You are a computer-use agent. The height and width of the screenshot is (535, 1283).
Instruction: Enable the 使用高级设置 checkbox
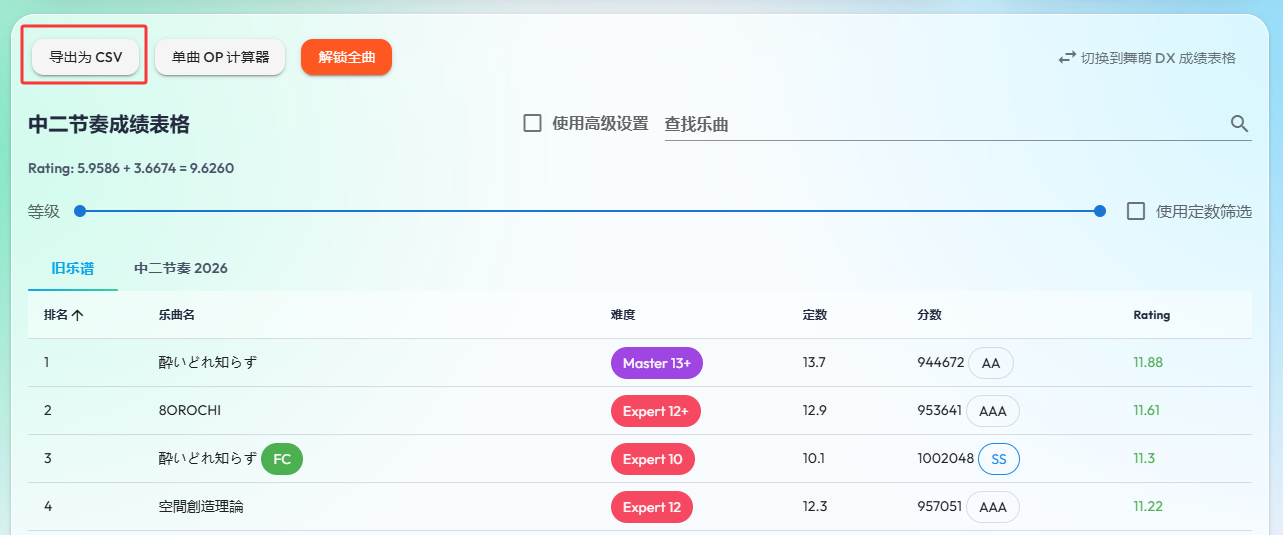click(x=533, y=124)
